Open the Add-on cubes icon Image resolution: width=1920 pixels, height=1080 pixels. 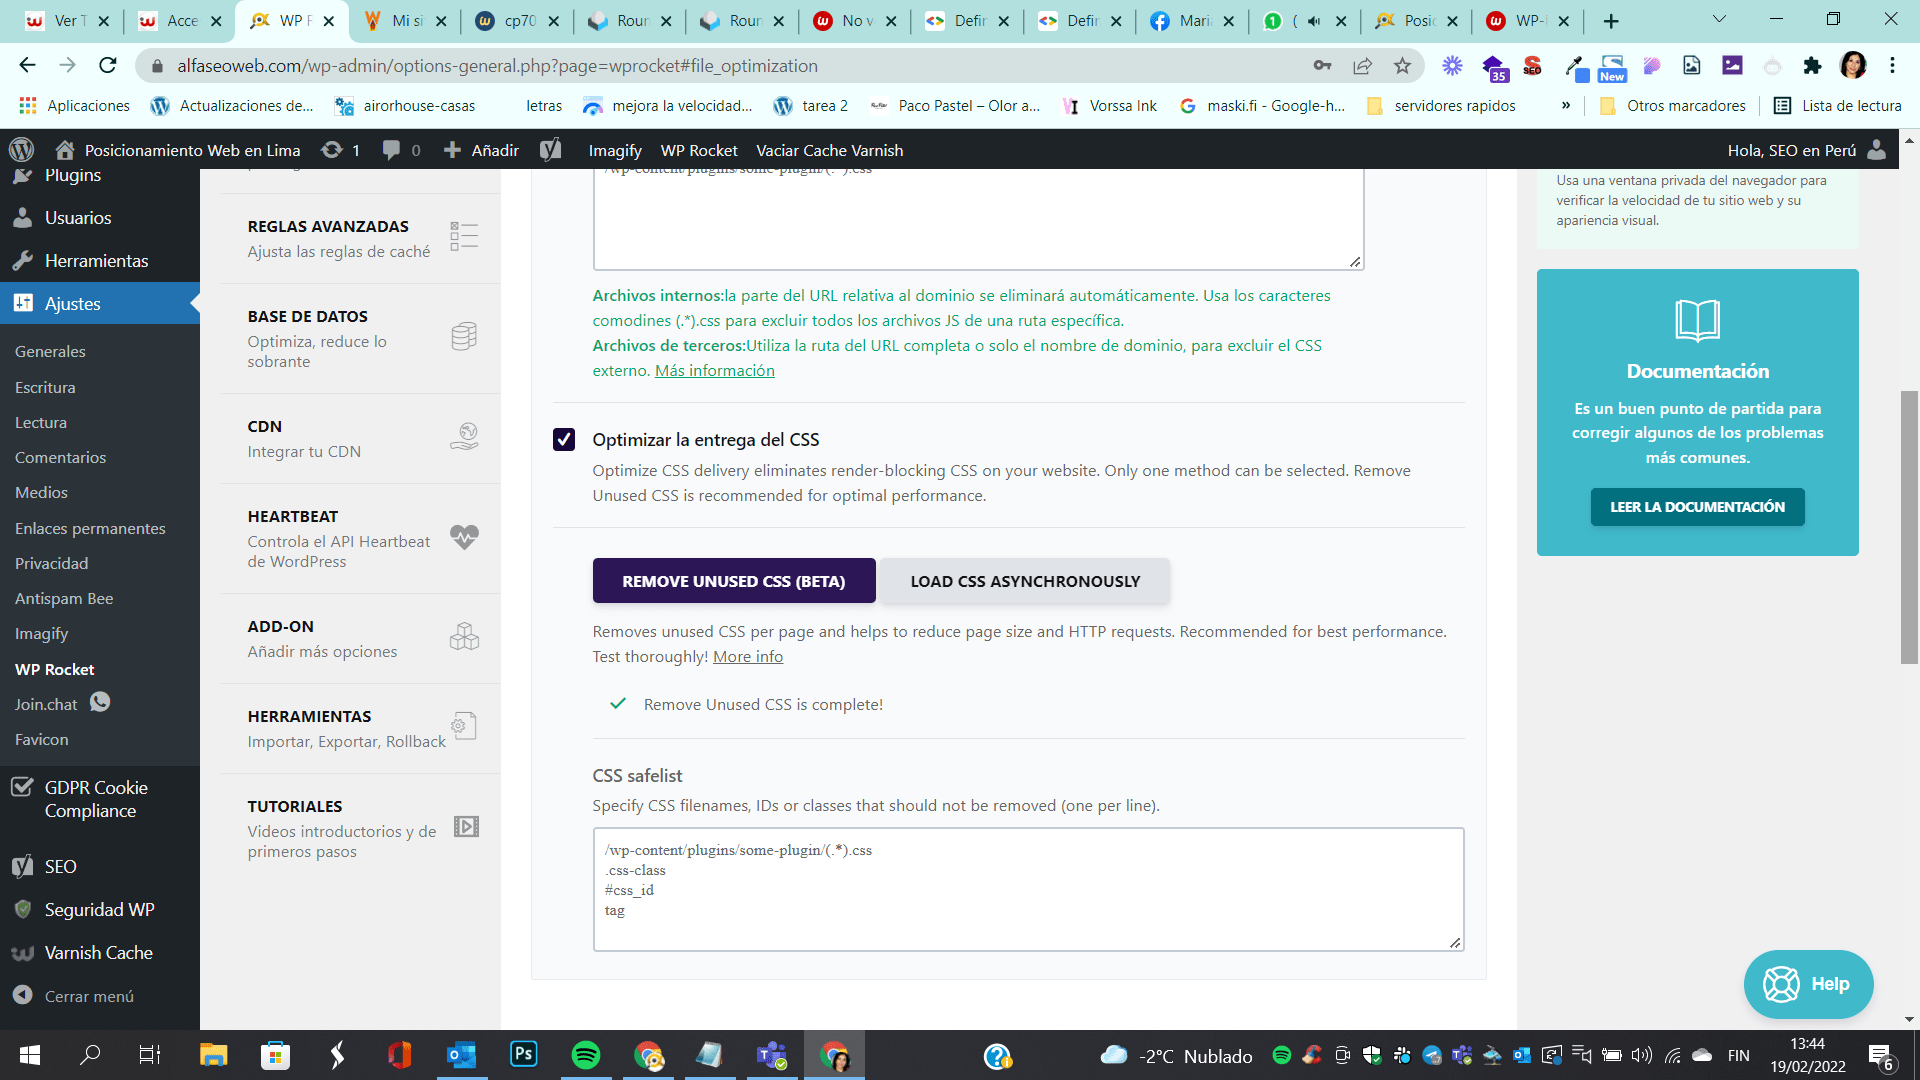coord(464,636)
